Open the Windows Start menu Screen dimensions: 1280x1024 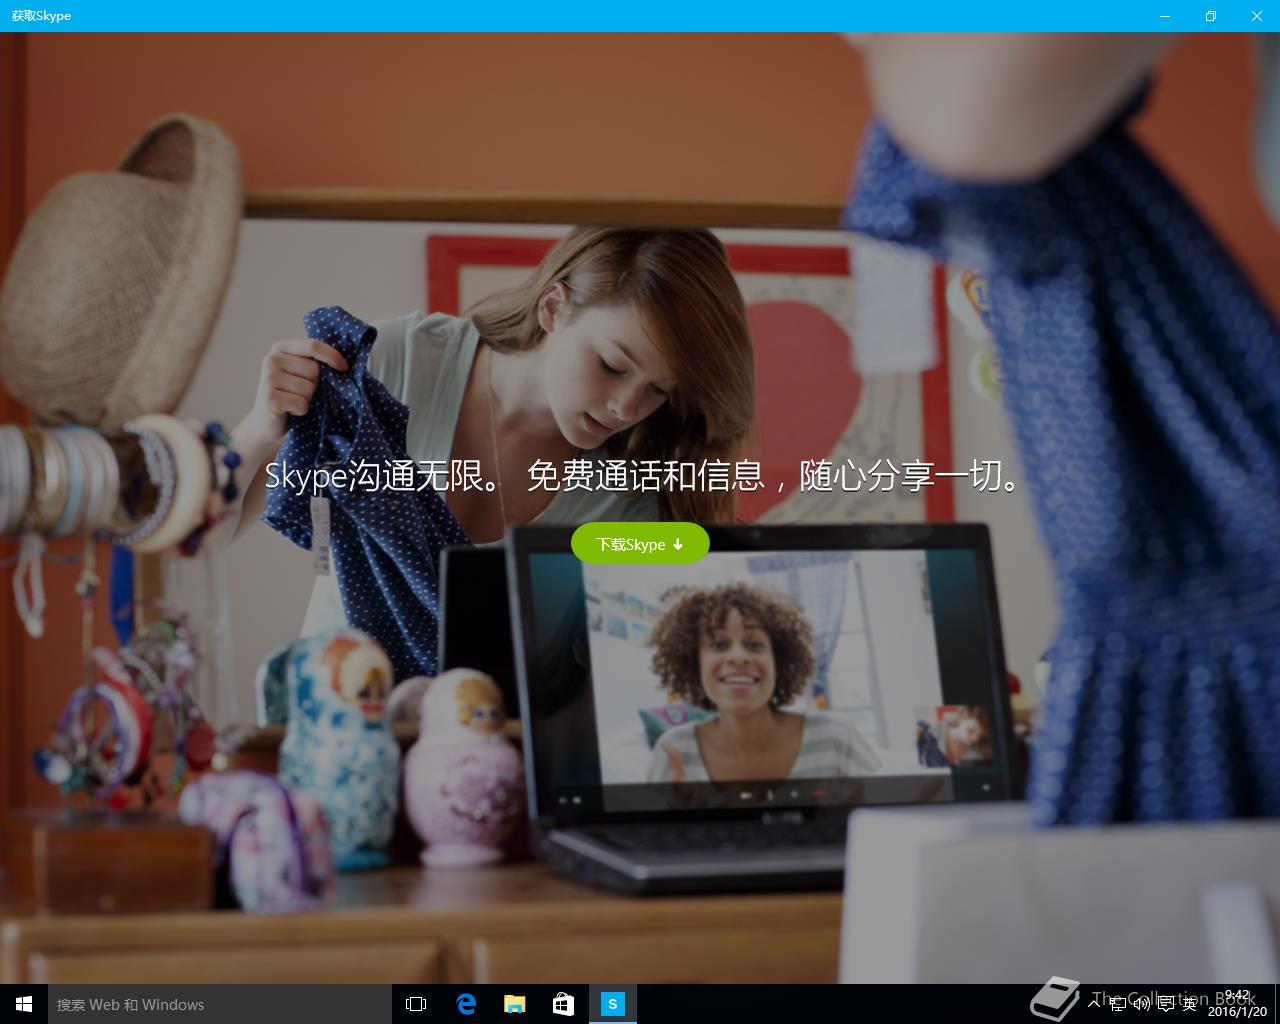[24, 1004]
